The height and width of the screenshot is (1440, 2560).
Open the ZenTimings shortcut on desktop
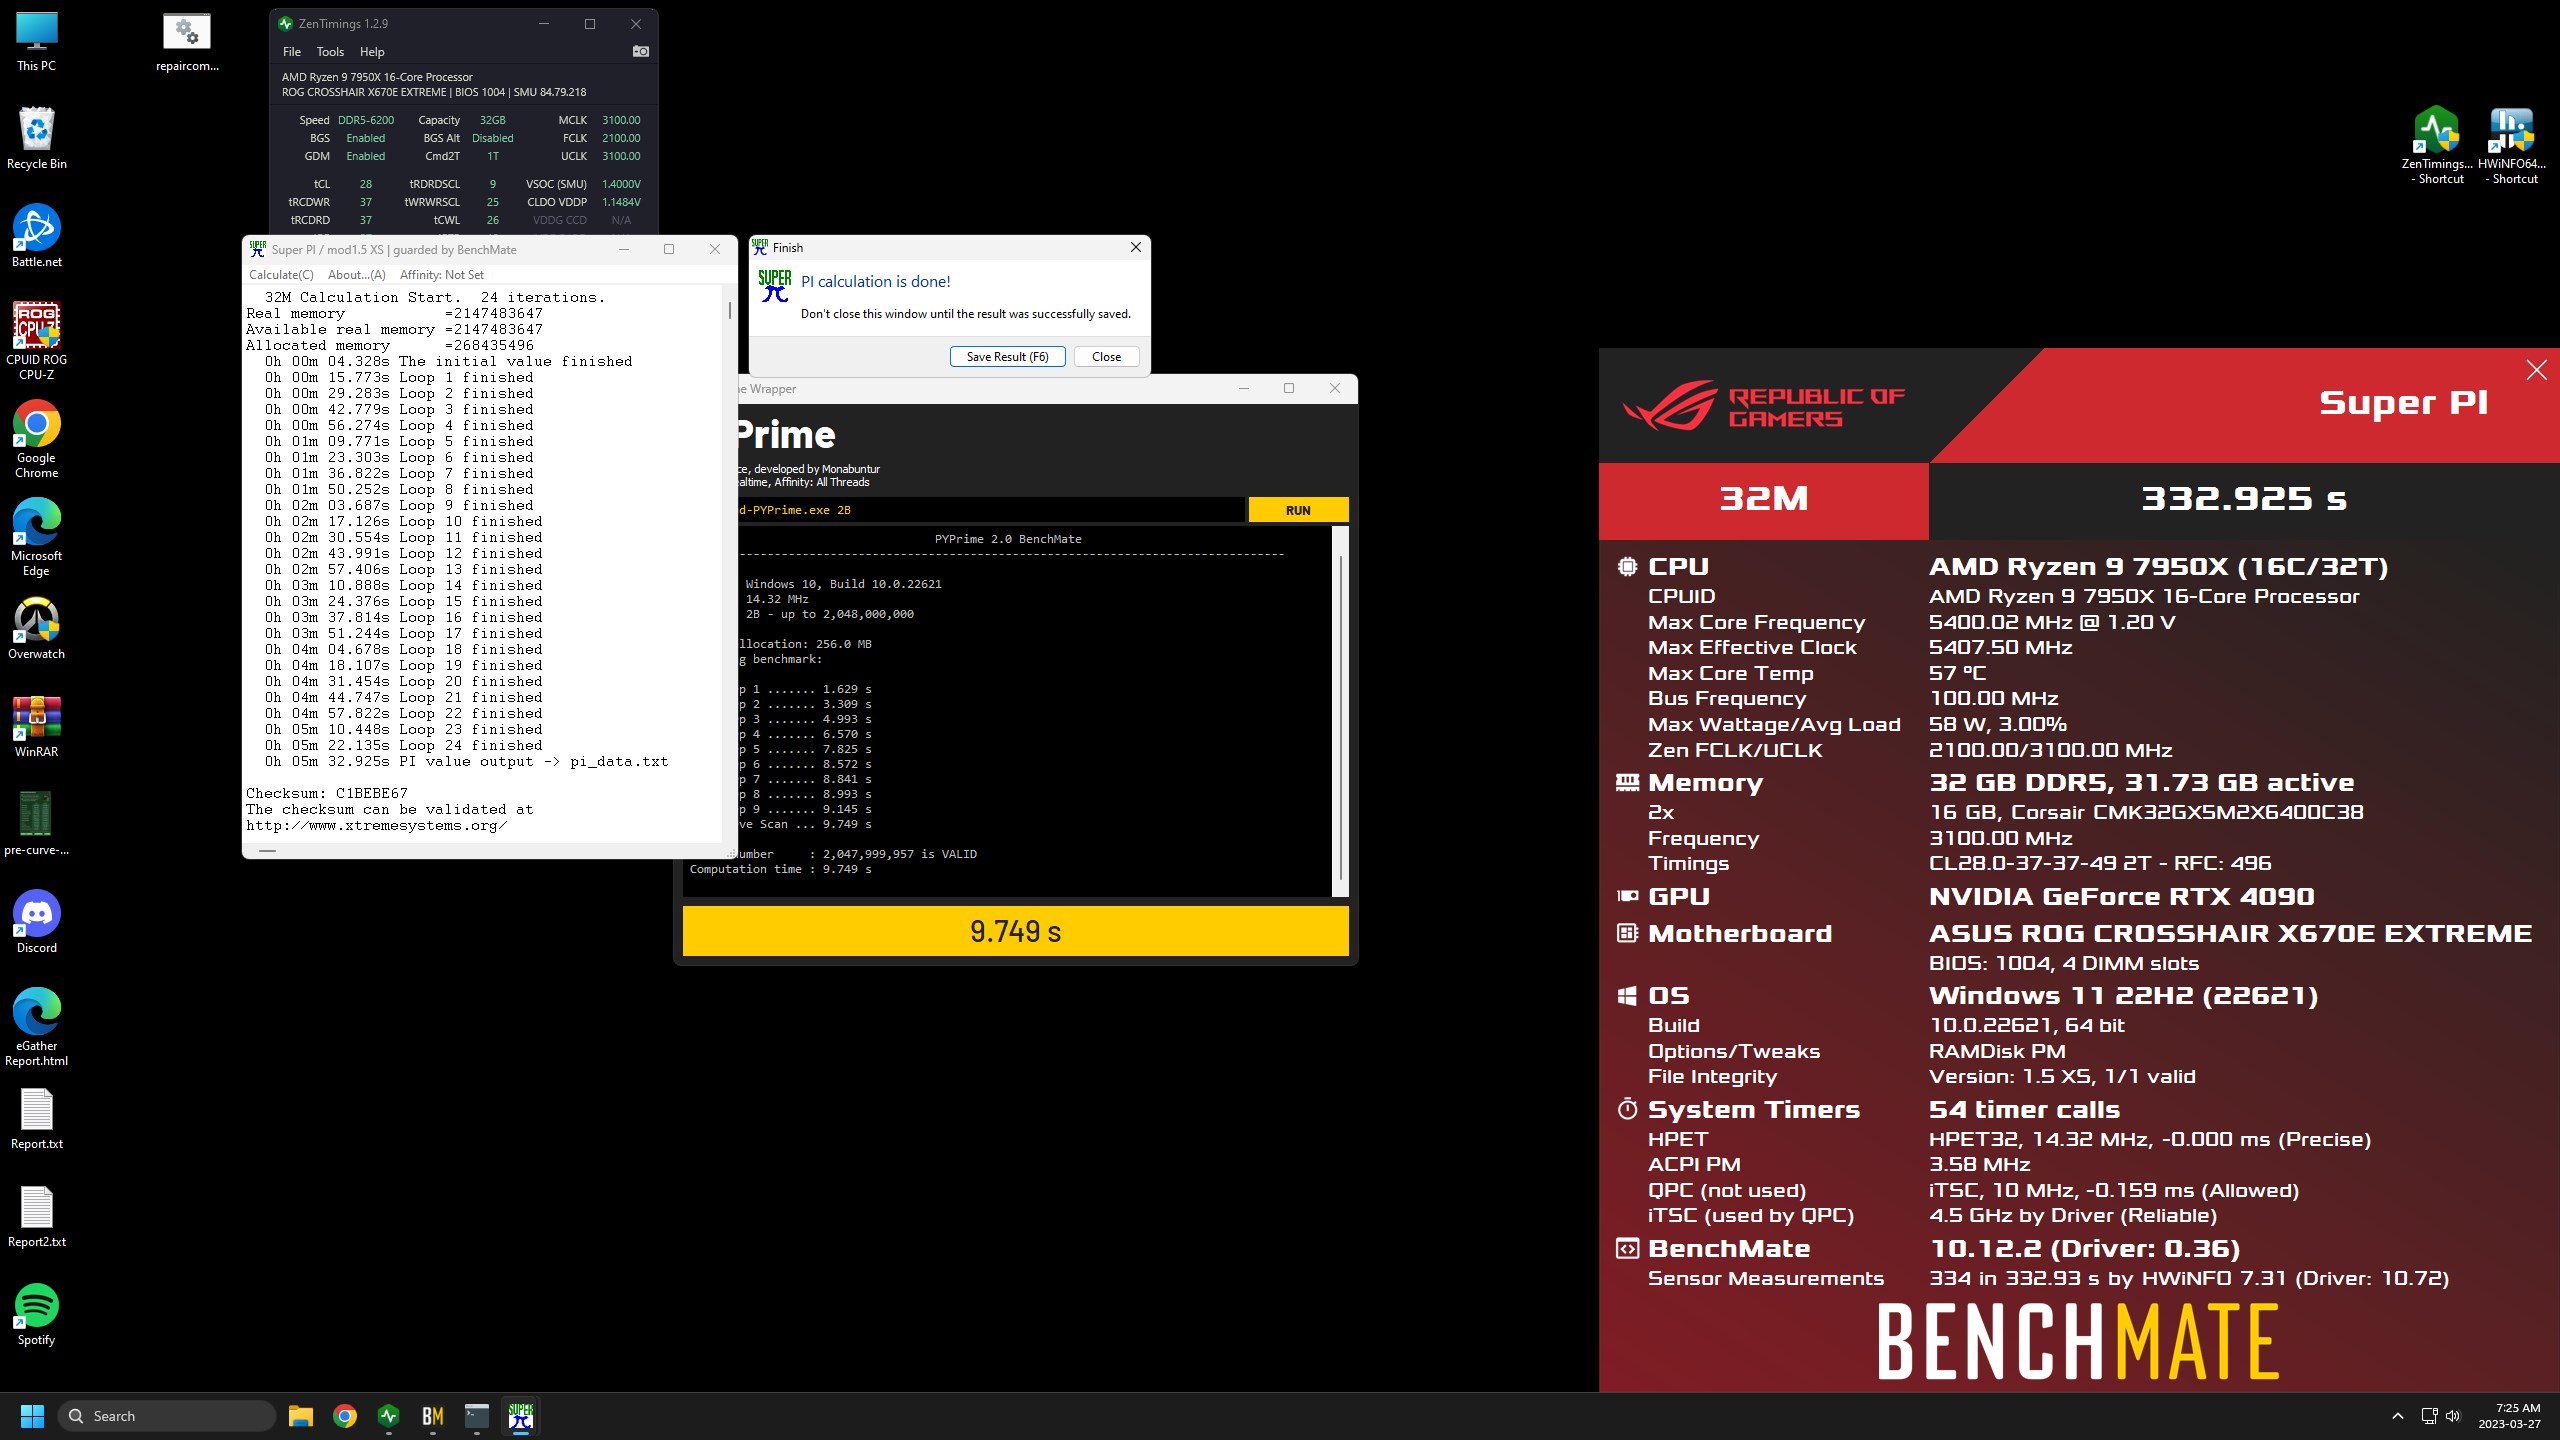(2437, 146)
